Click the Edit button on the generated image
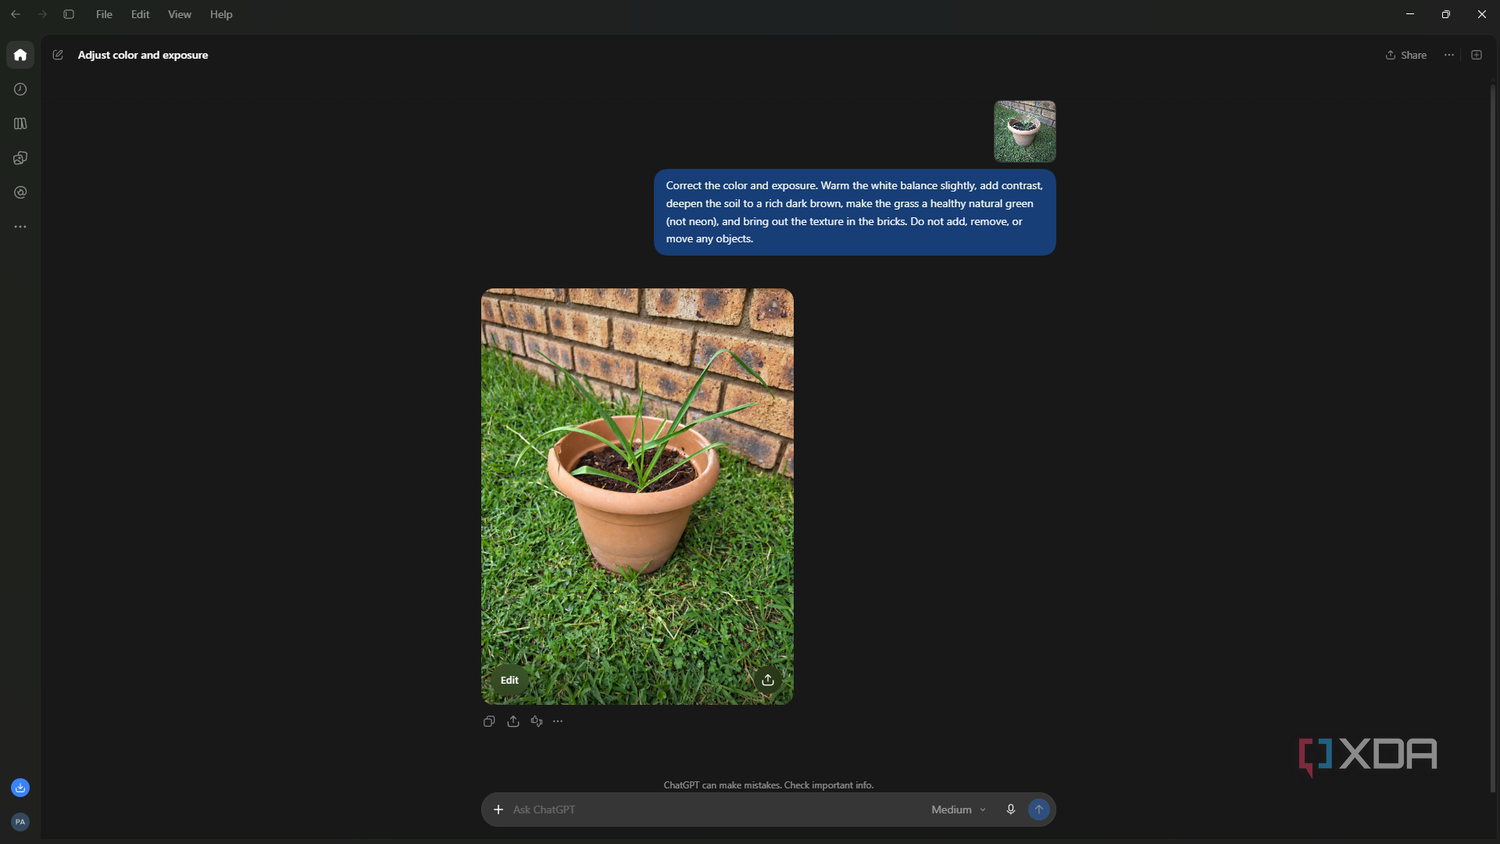This screenshot has width=1500, height=844. pos(509,680)
